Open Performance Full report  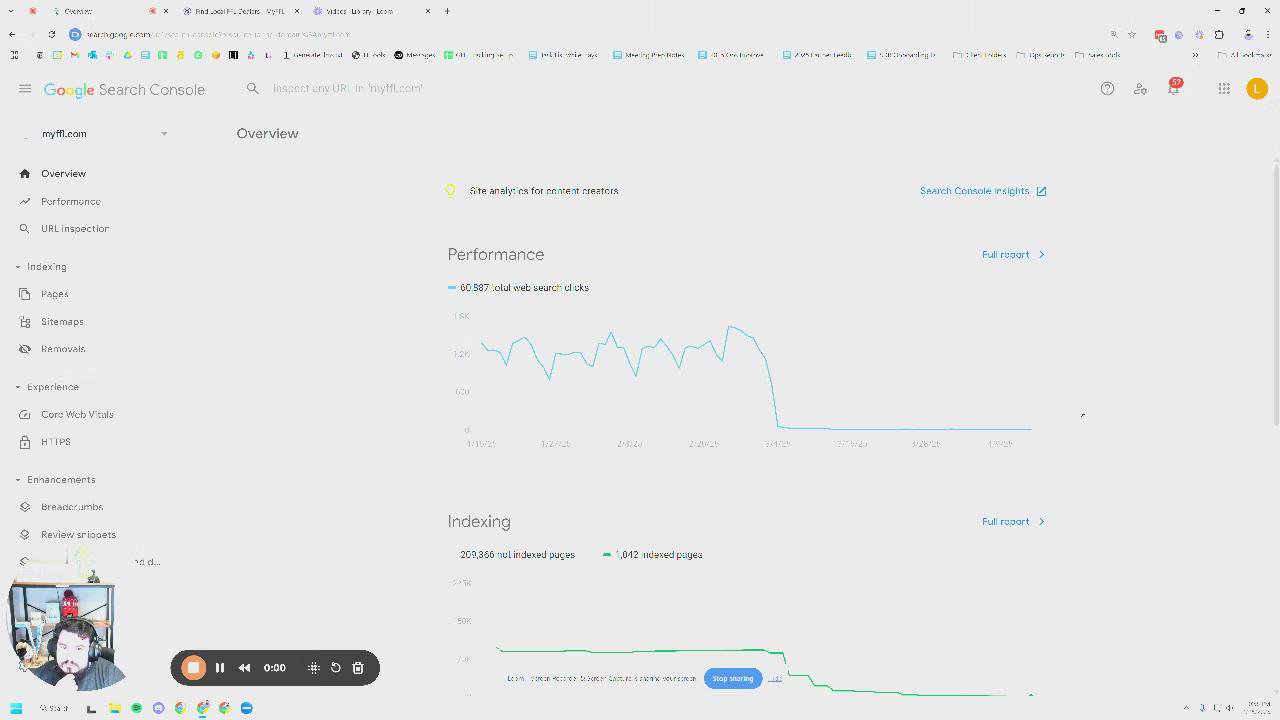coord(1013,255)
